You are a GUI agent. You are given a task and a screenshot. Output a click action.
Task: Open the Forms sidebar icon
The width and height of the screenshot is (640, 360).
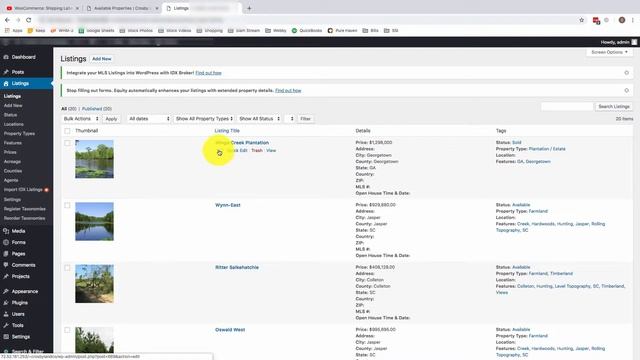coord(6,242)
